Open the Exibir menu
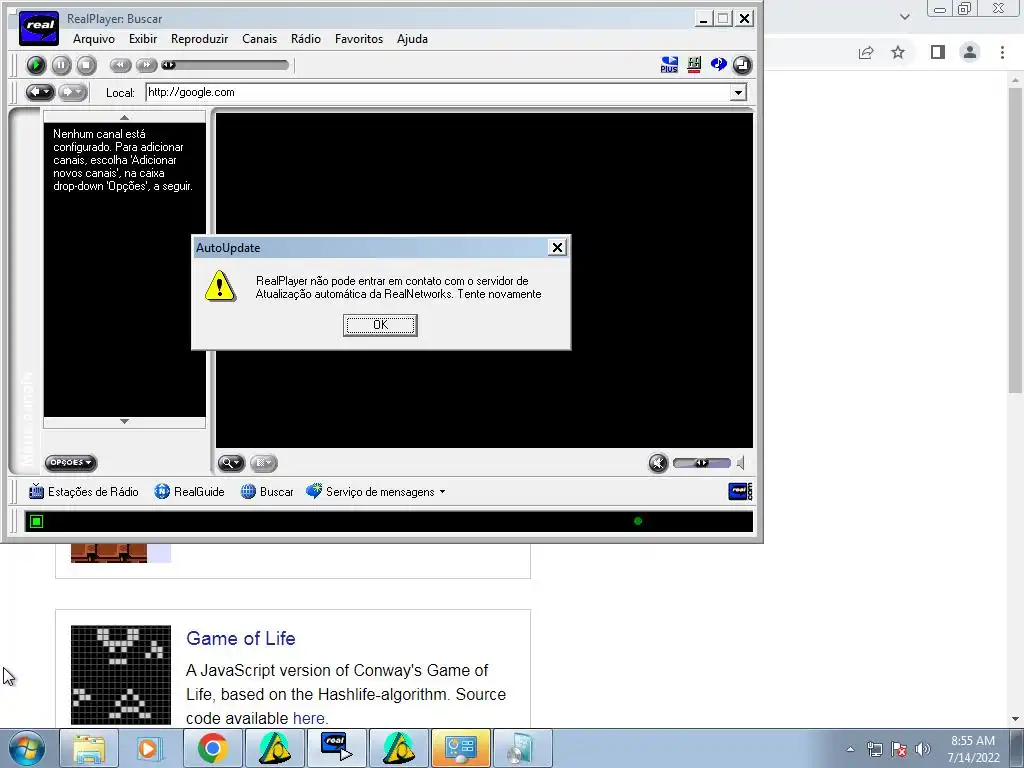 click(x=142, y=39)
